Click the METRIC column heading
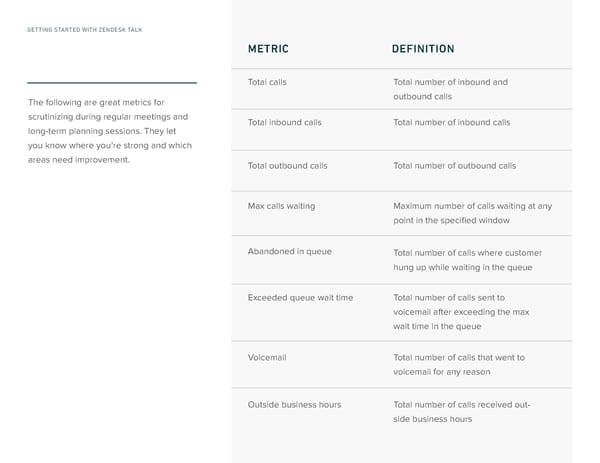The height and width of the screenshot is (463, 600). [269, 49]
